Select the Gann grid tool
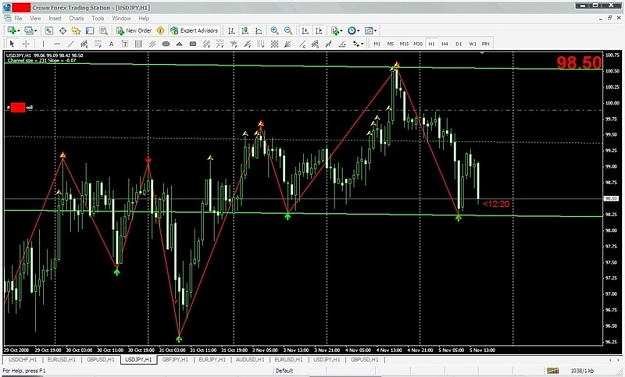The width and height of the screenshot is (625, 377). coord(275,44)
